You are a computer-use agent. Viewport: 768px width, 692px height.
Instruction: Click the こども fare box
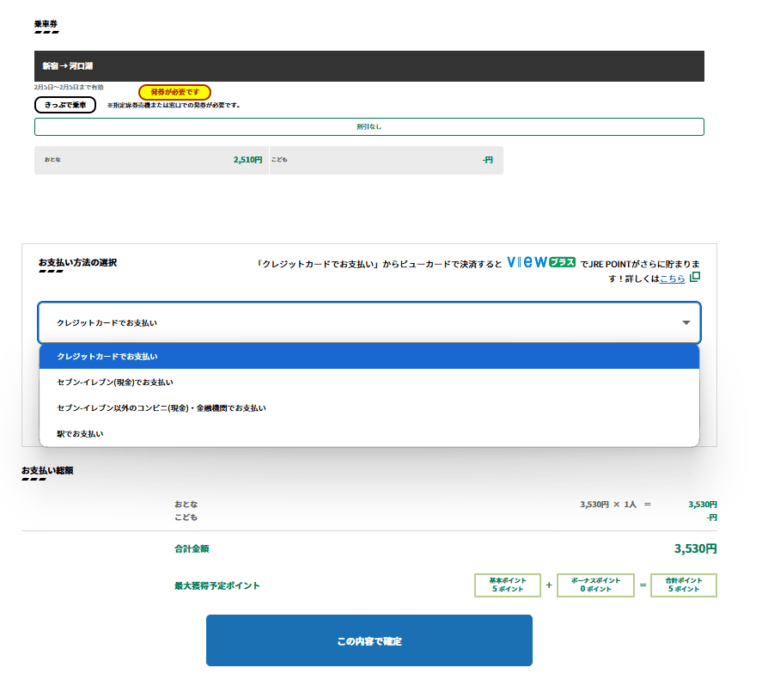click(385, 160)
